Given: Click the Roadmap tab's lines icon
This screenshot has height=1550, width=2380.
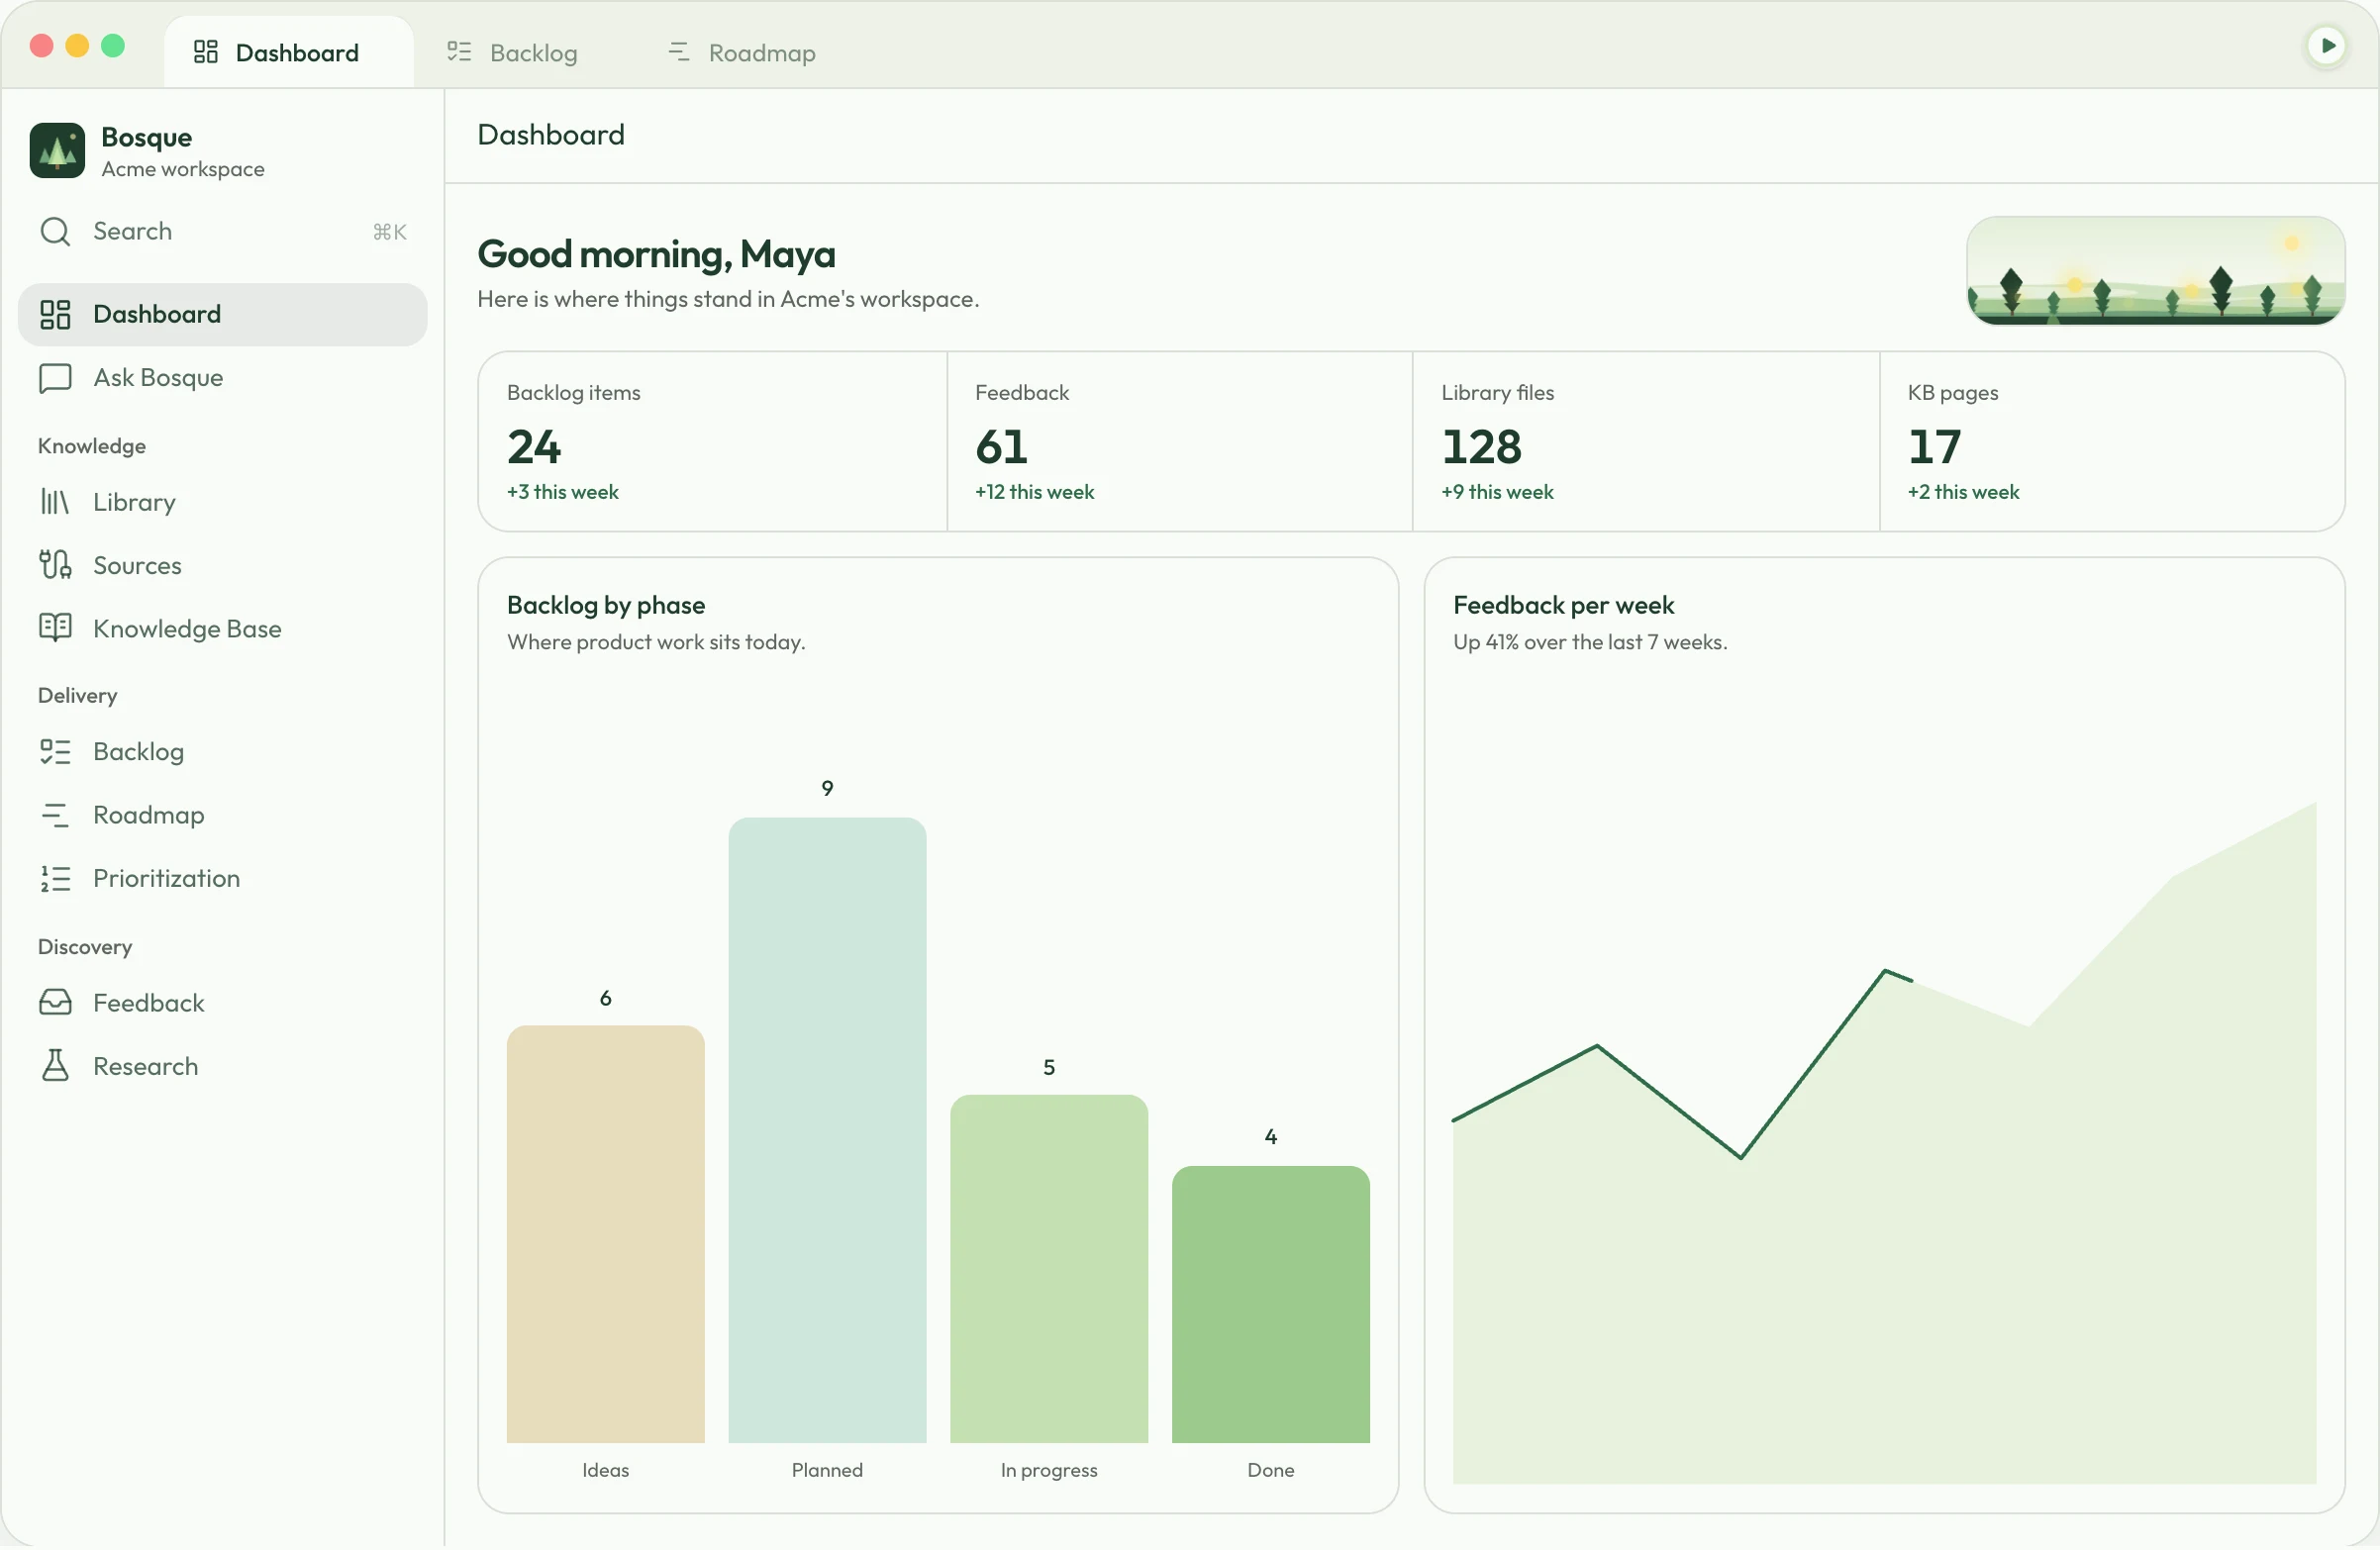Looking at the screenshot, I should 679,52.
